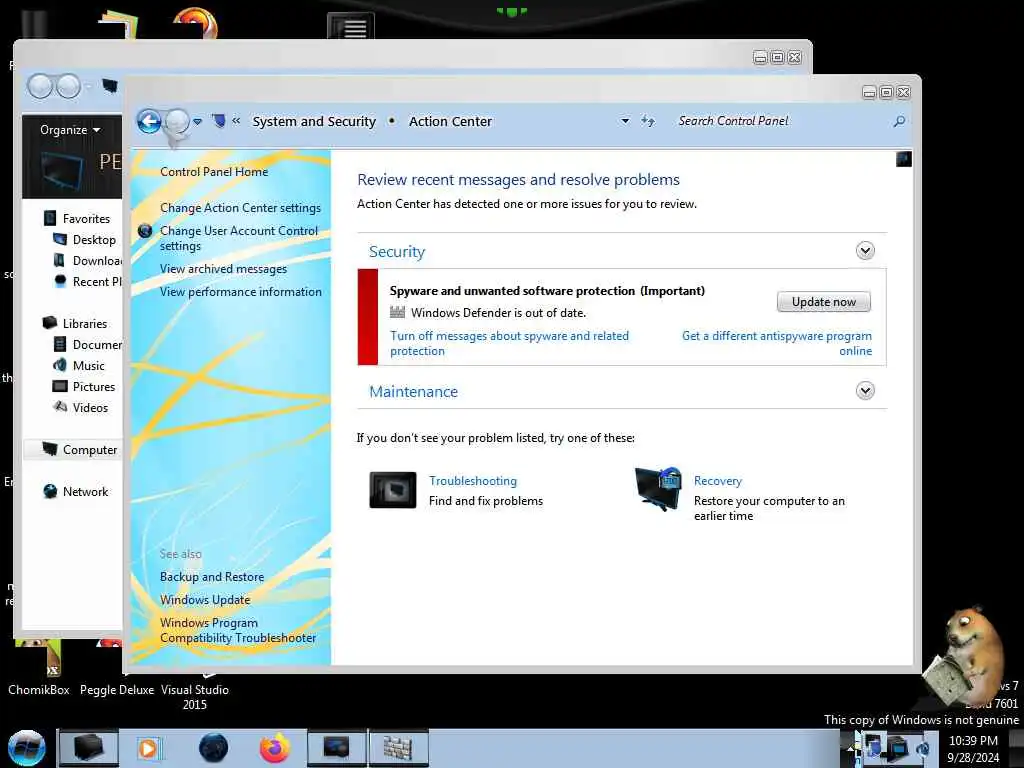Open Troubleshooting link
Screen dimensions: 1024x768
pos(473,481)
